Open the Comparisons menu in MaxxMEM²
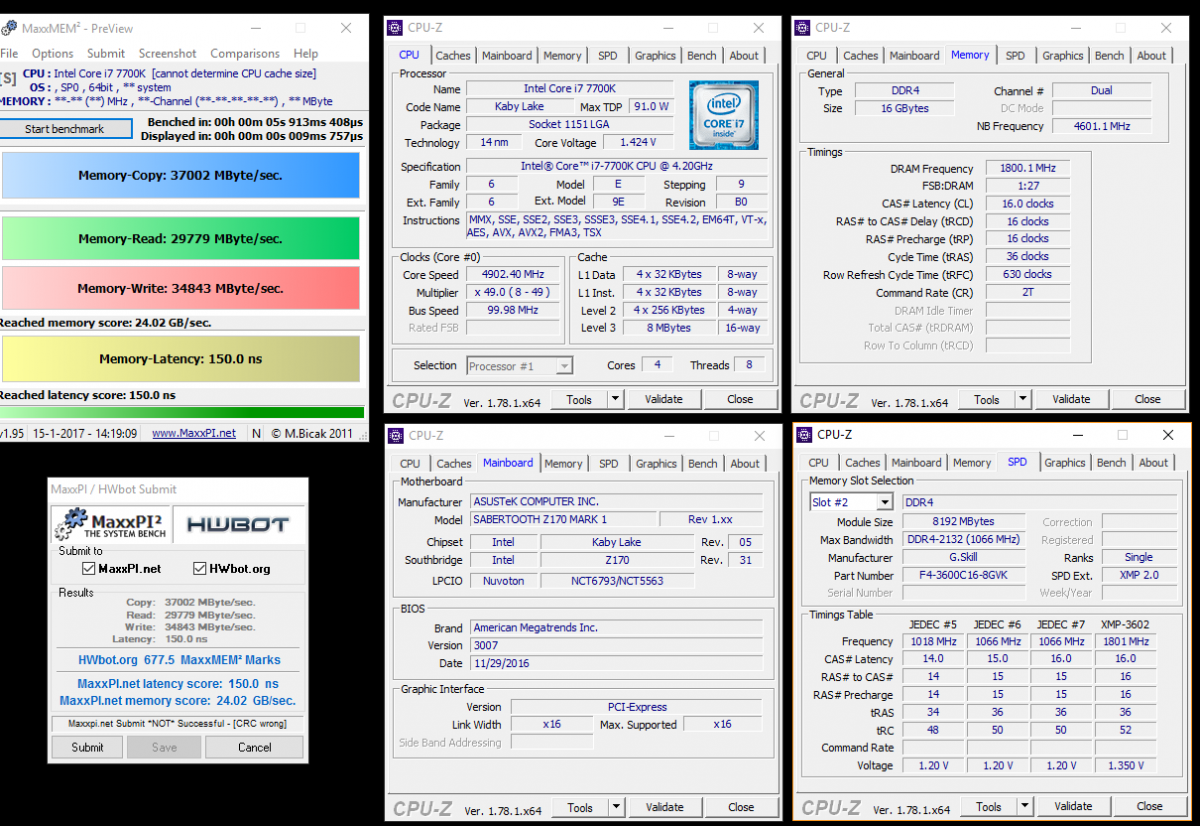Screen dimensions: 1200x826 click(245, 53)
